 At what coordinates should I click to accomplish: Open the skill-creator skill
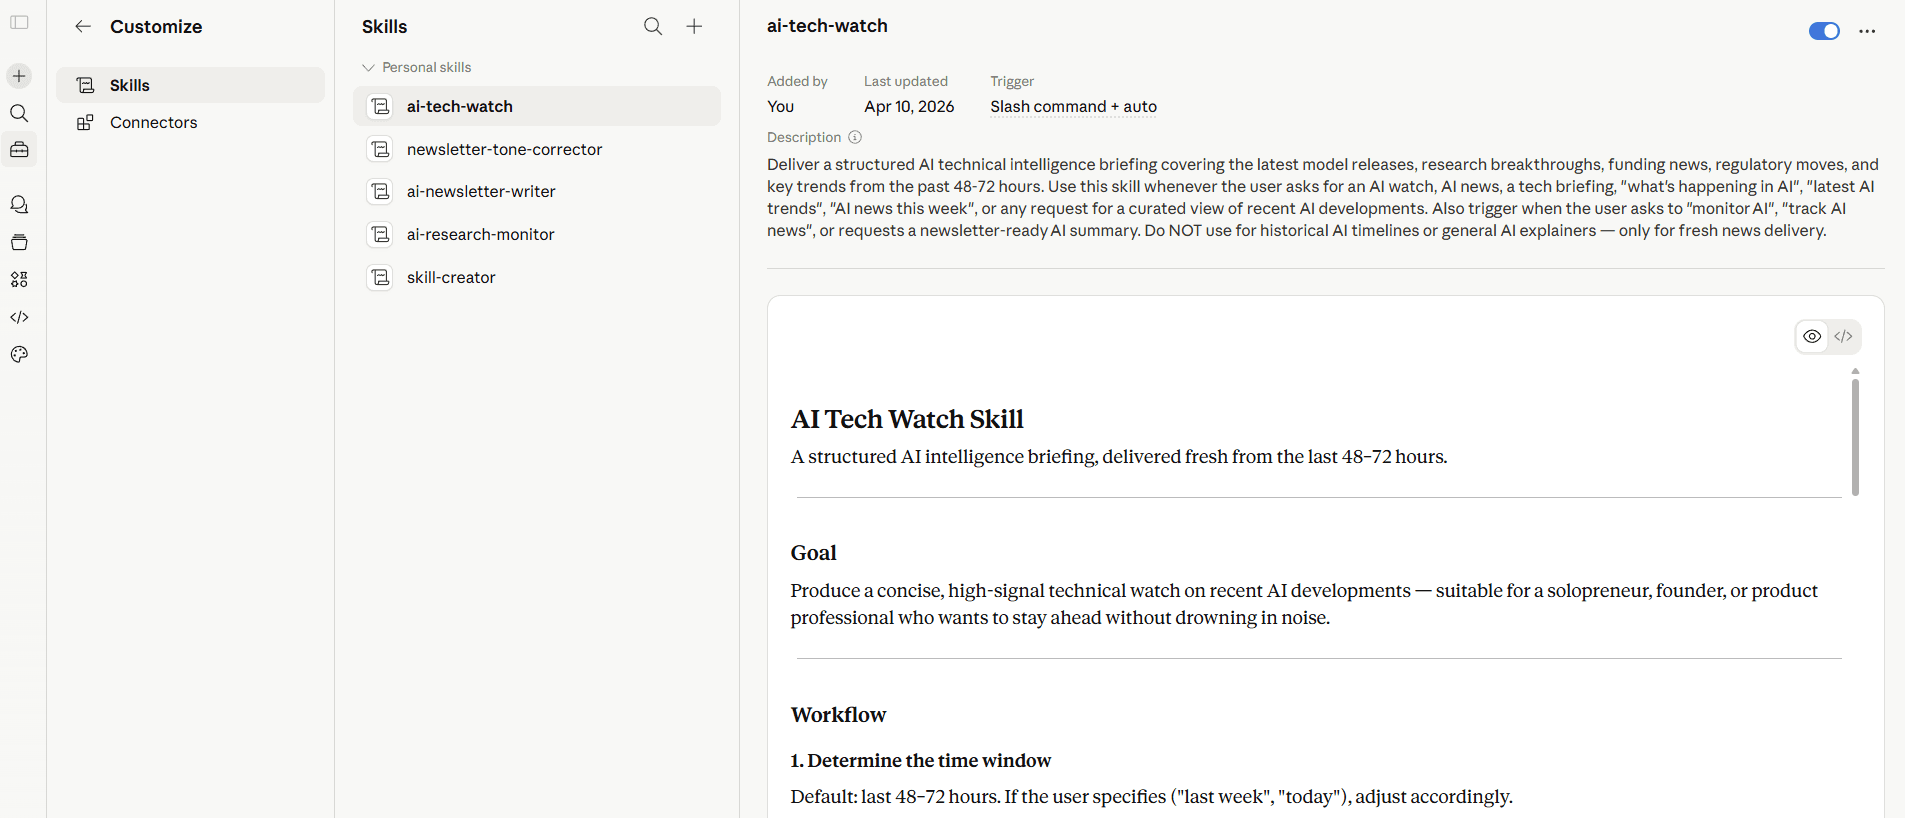coord(451,277)
